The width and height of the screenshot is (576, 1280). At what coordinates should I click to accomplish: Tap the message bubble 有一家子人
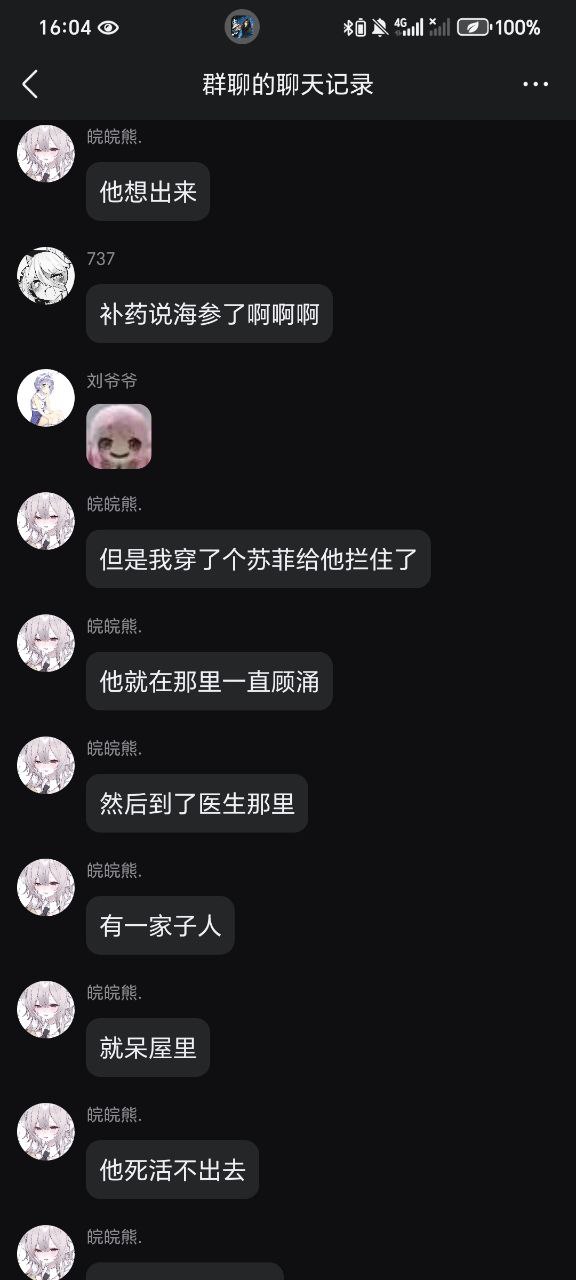point(160,925)
